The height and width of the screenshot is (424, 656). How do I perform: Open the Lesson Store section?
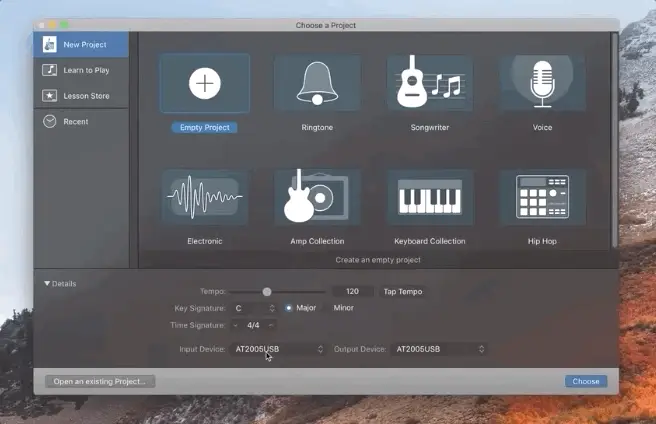coord(81,95)
